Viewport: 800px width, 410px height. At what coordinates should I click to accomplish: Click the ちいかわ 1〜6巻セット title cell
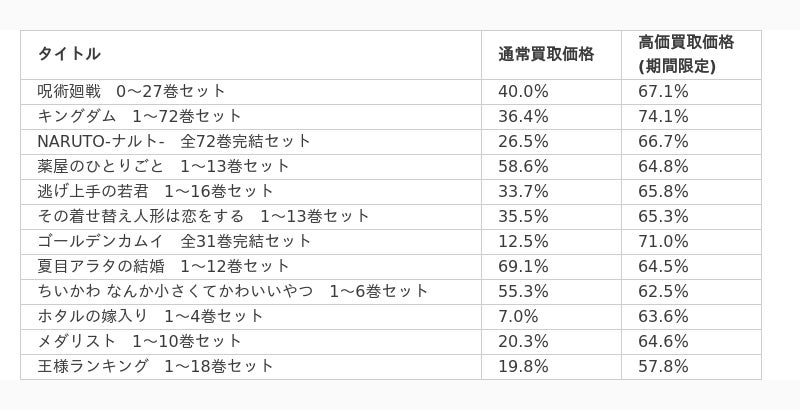(233, 291)
